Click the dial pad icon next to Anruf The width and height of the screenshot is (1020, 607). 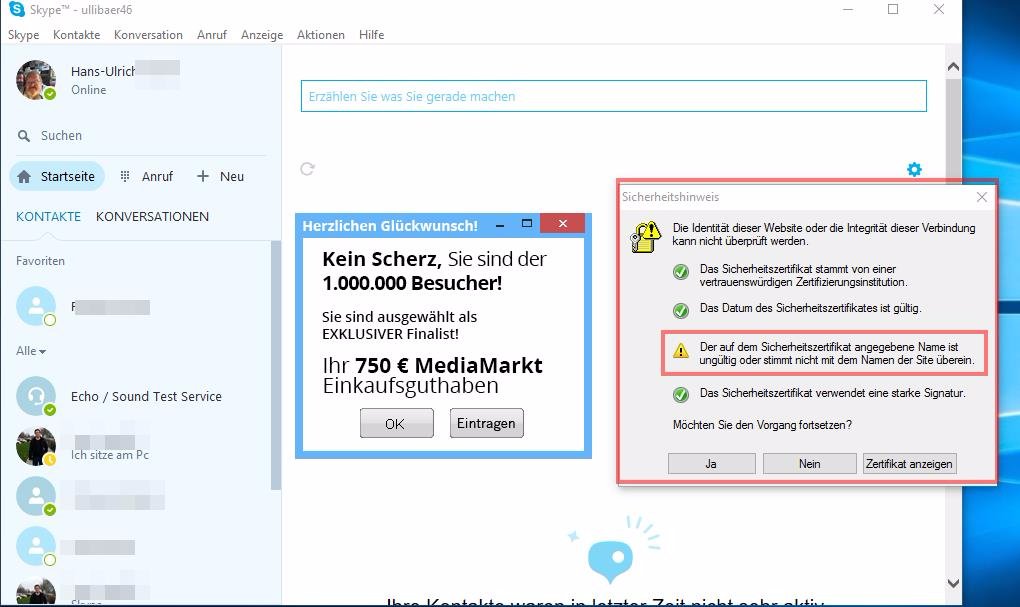coord(125,176)
